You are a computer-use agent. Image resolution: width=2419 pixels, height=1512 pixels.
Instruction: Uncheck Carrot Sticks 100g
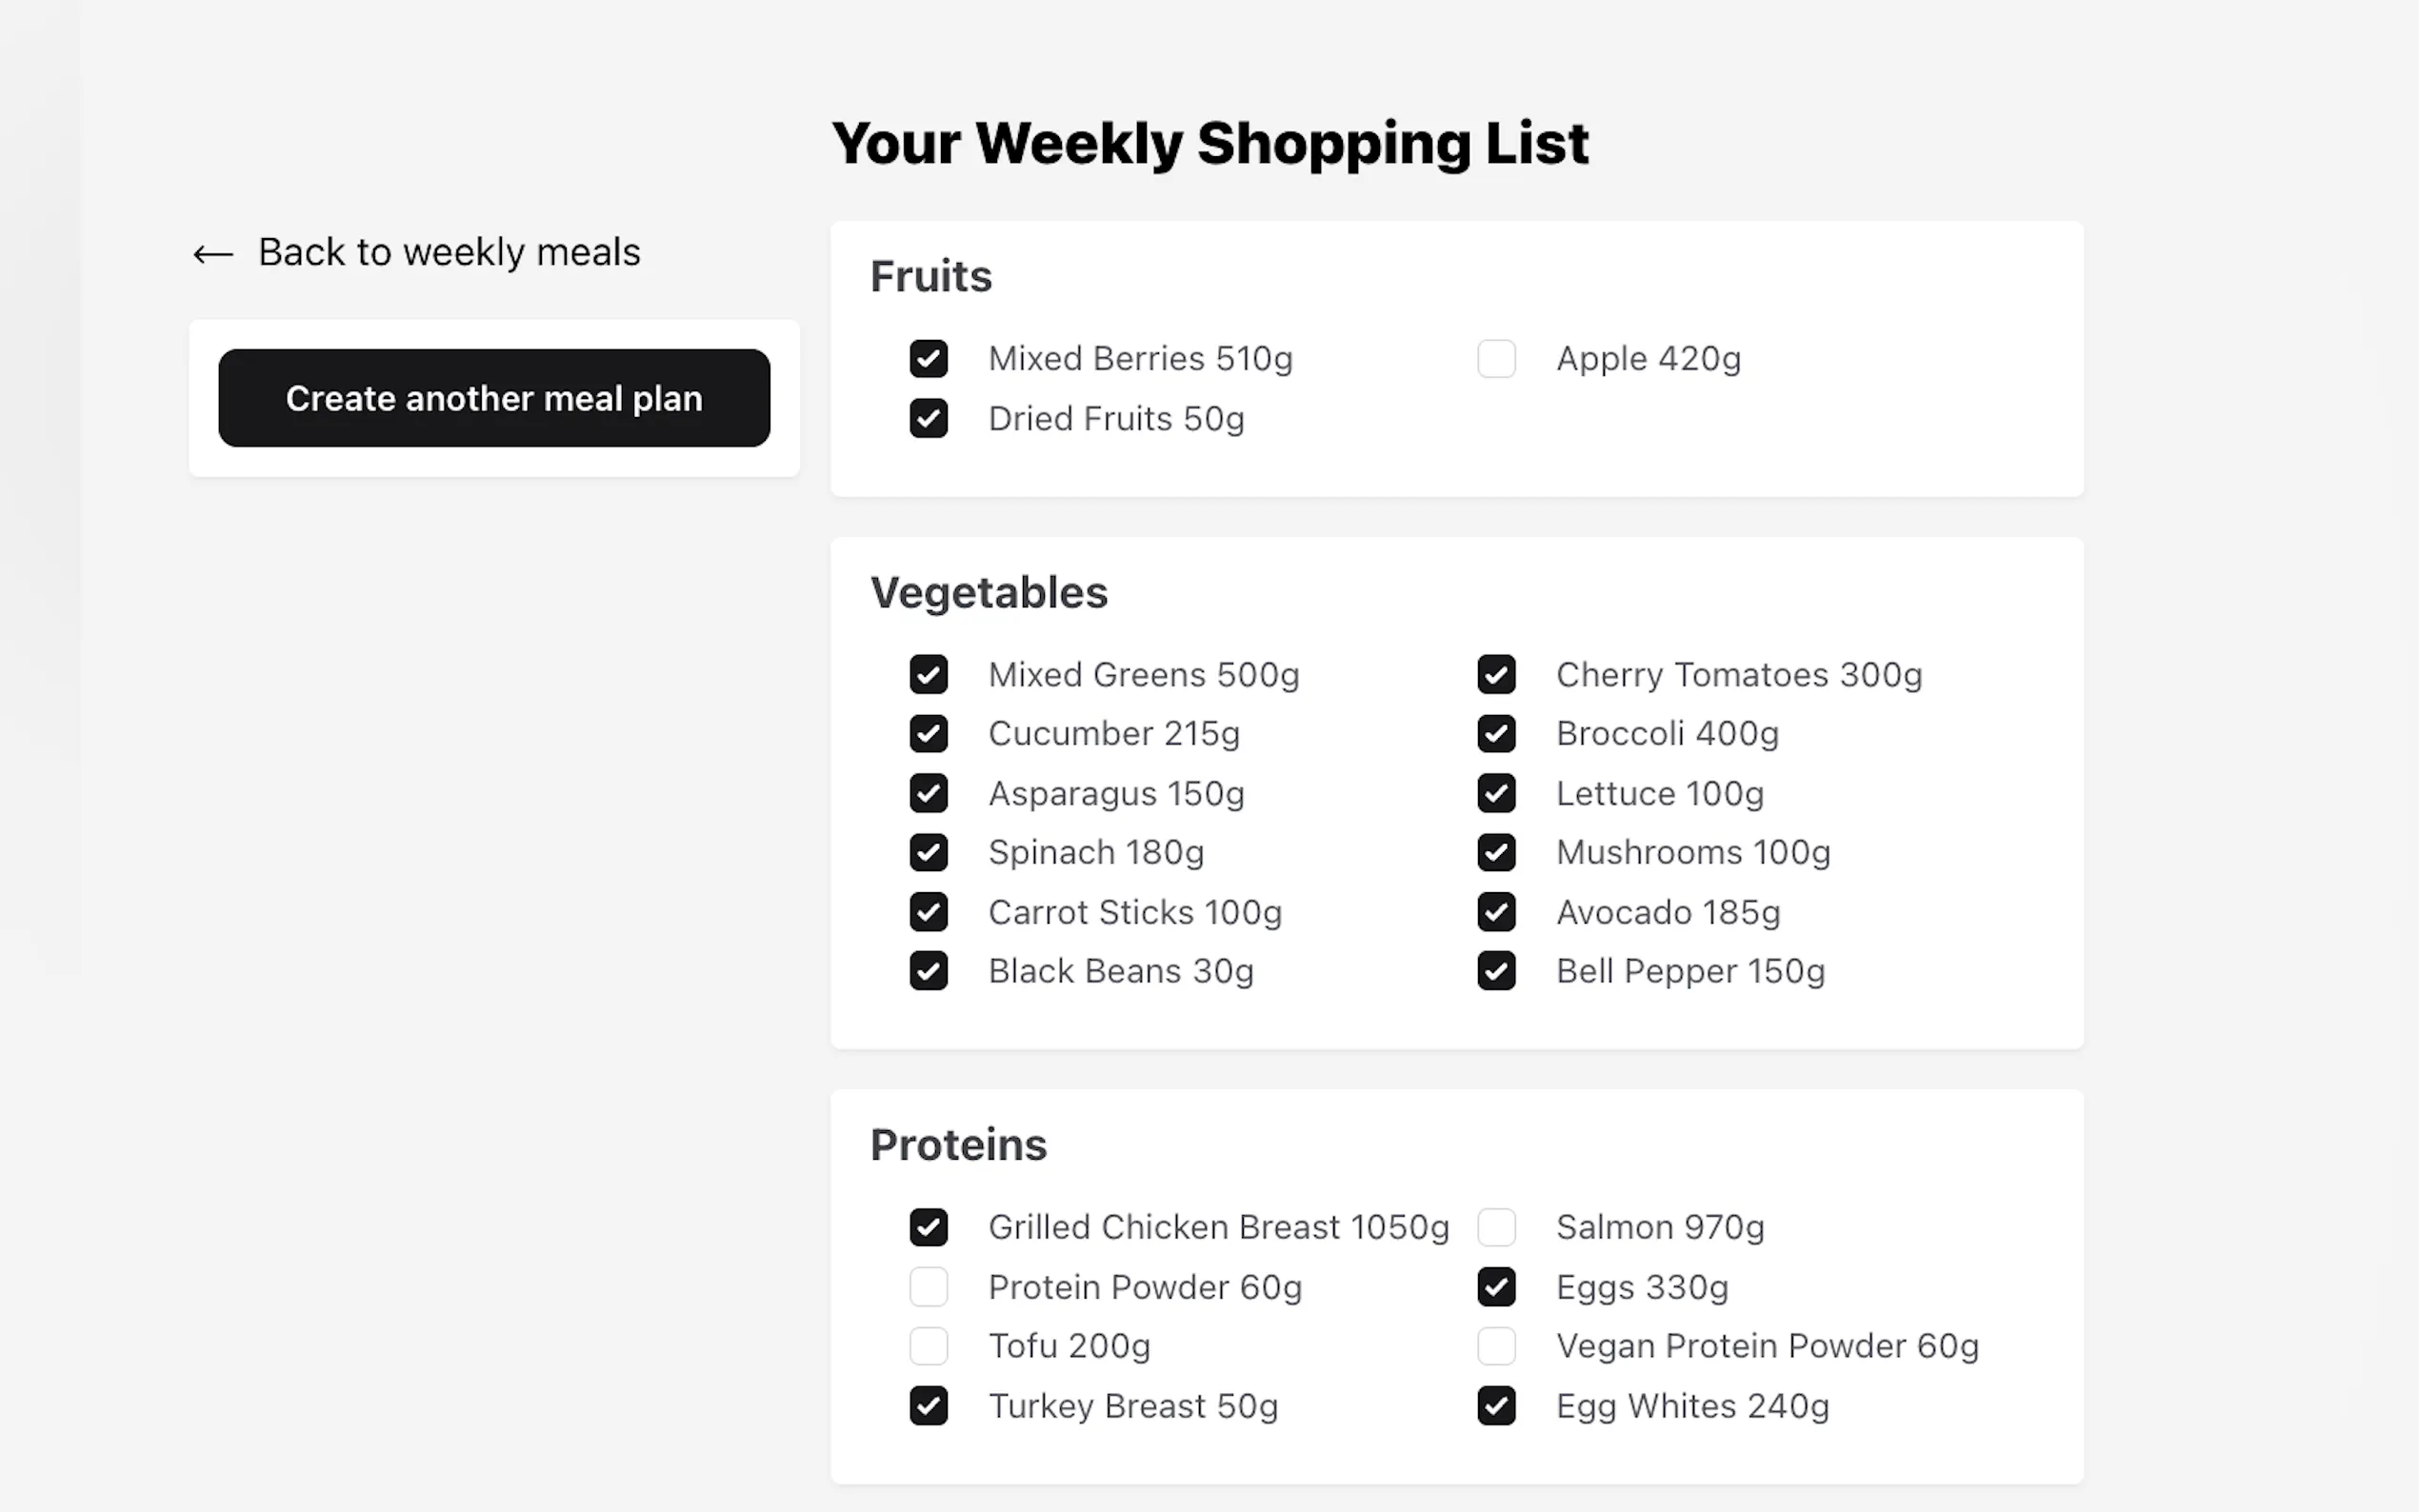pos(928,911)
